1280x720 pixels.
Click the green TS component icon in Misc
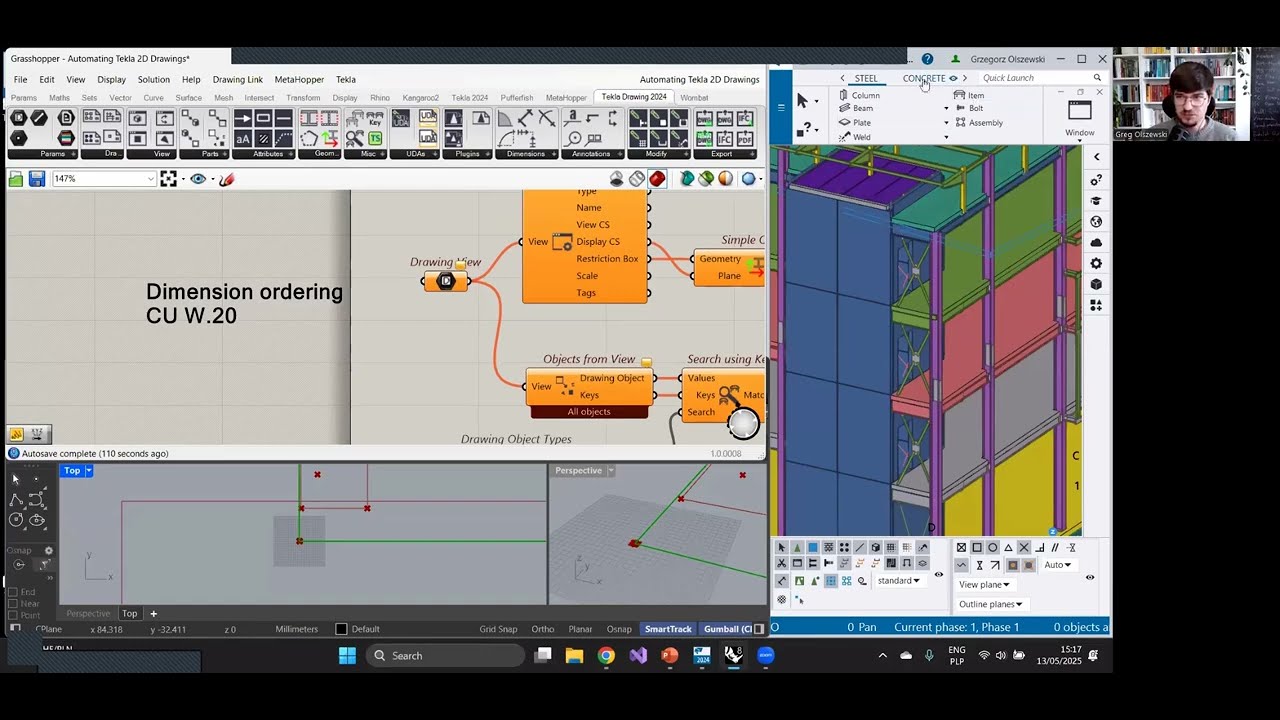coord(375,138)
